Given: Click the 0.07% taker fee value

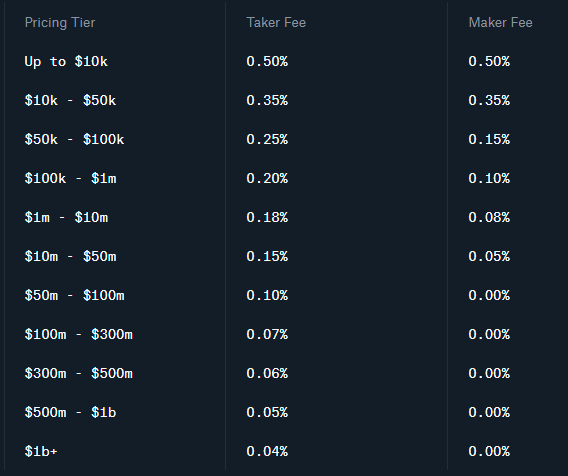Looking at the screenshot, I should click(x=267, y=334).
